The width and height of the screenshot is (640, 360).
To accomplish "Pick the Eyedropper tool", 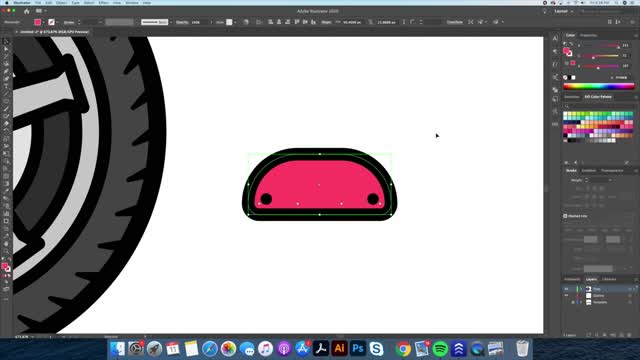I will [6, 191].
